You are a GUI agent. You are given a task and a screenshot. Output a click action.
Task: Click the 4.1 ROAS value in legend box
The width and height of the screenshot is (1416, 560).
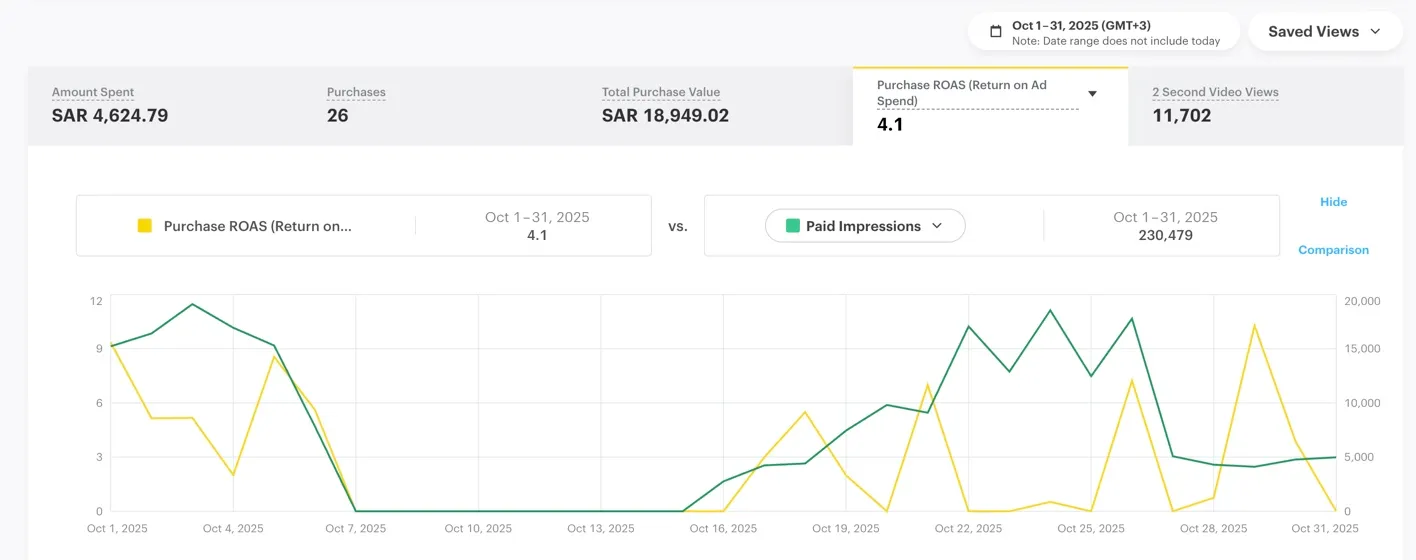pyautogui.click(x=537, y=236)
